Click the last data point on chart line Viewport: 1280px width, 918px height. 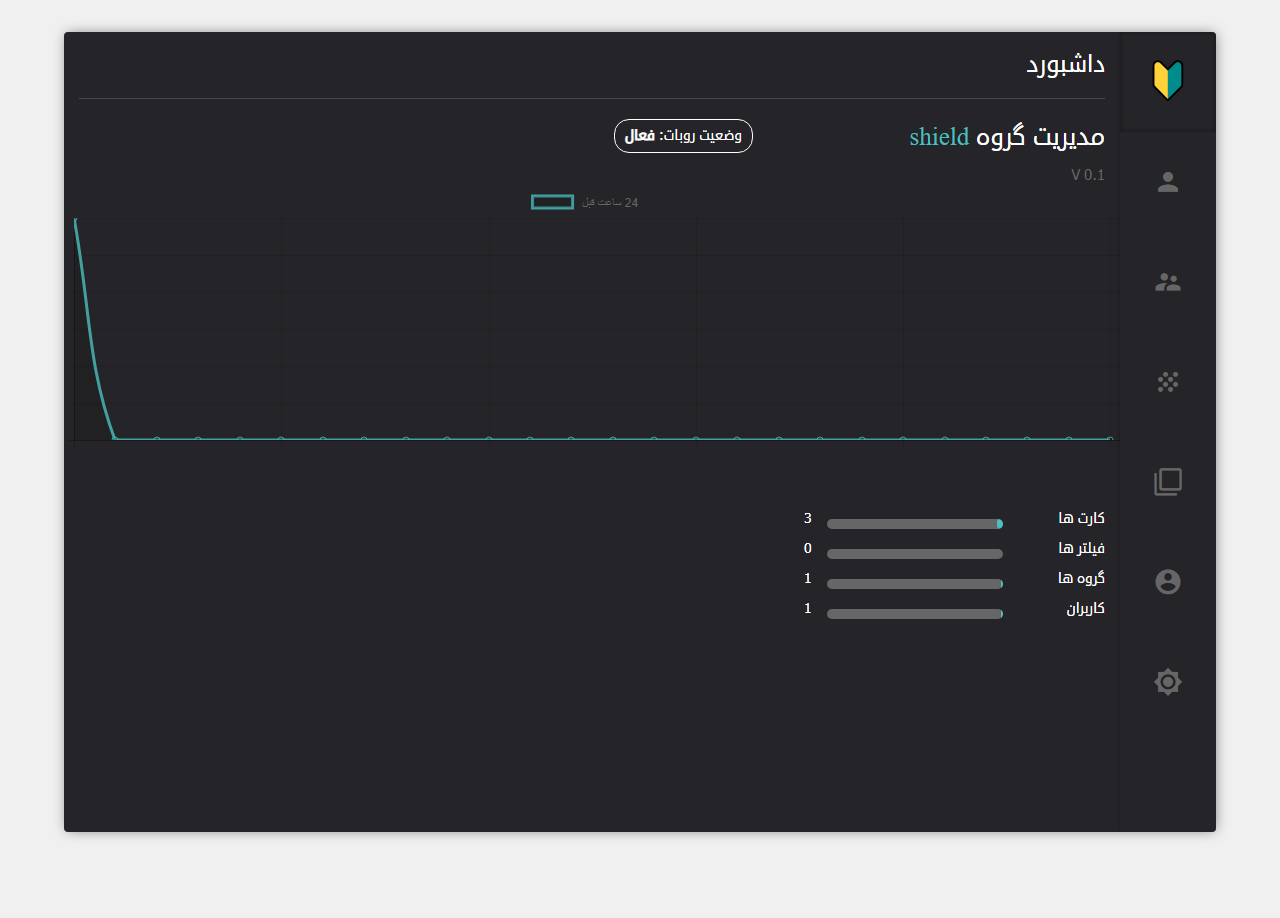[1110, 438]
